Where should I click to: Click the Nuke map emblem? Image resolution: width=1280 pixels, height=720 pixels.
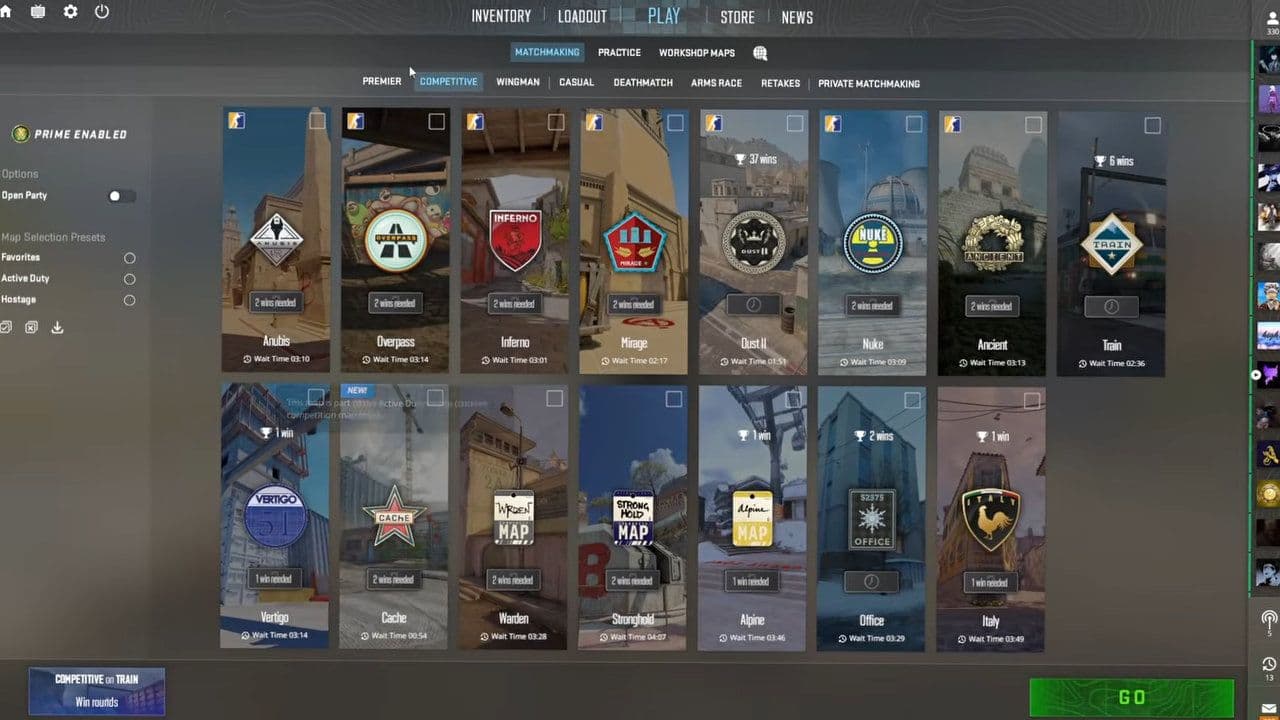pos(872,242)
